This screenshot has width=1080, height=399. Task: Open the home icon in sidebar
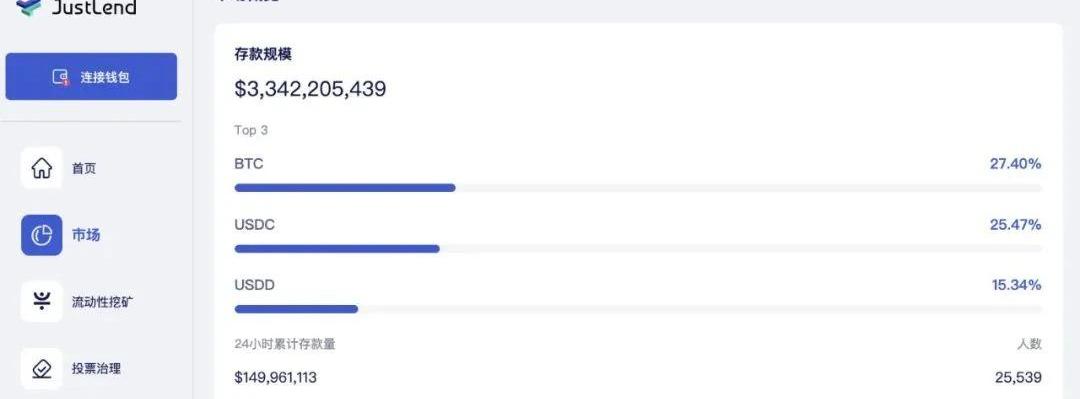(x=41, y=167)
